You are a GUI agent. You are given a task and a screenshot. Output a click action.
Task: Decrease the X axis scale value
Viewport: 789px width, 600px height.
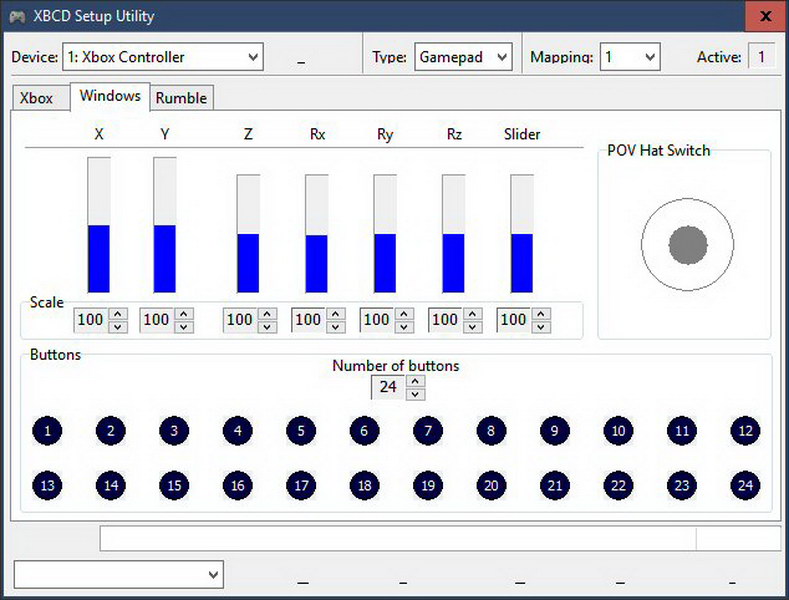[118, 327]
